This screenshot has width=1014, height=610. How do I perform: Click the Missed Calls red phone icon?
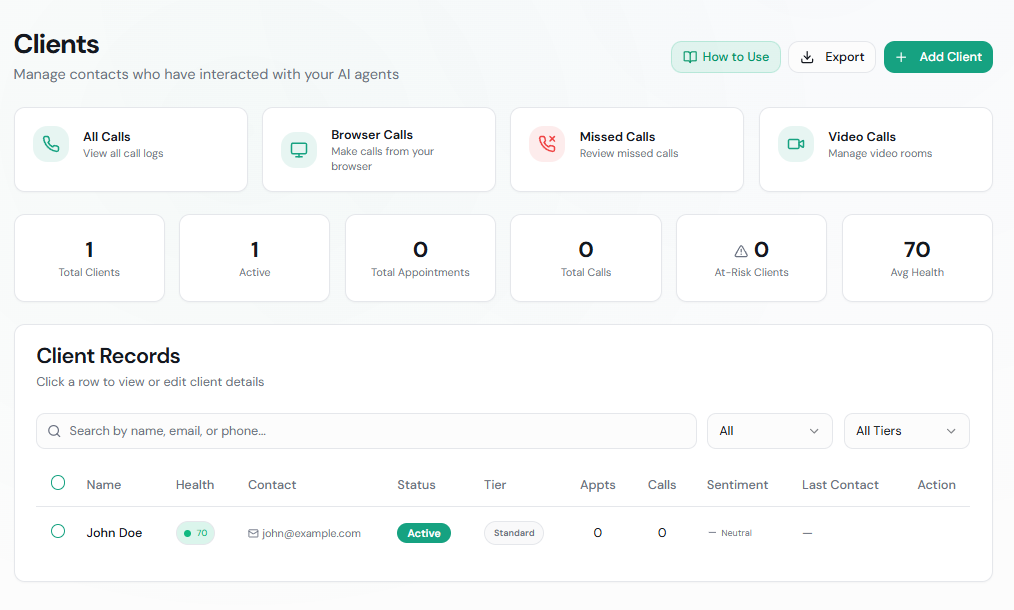pos(547,144)
